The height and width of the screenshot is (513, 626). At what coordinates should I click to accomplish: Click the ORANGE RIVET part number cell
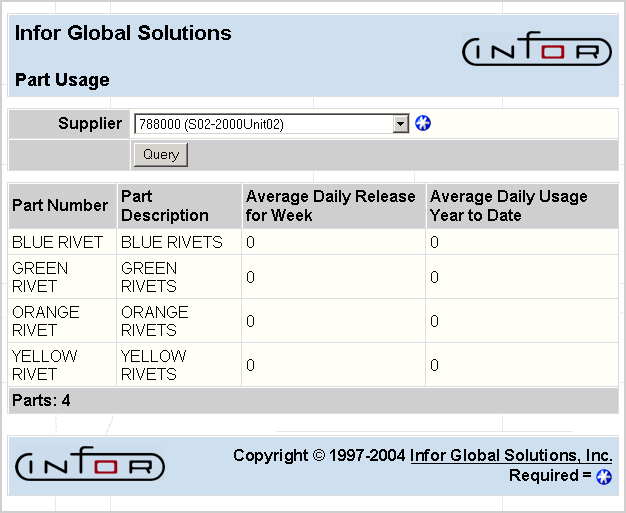[x=45, y=321]
